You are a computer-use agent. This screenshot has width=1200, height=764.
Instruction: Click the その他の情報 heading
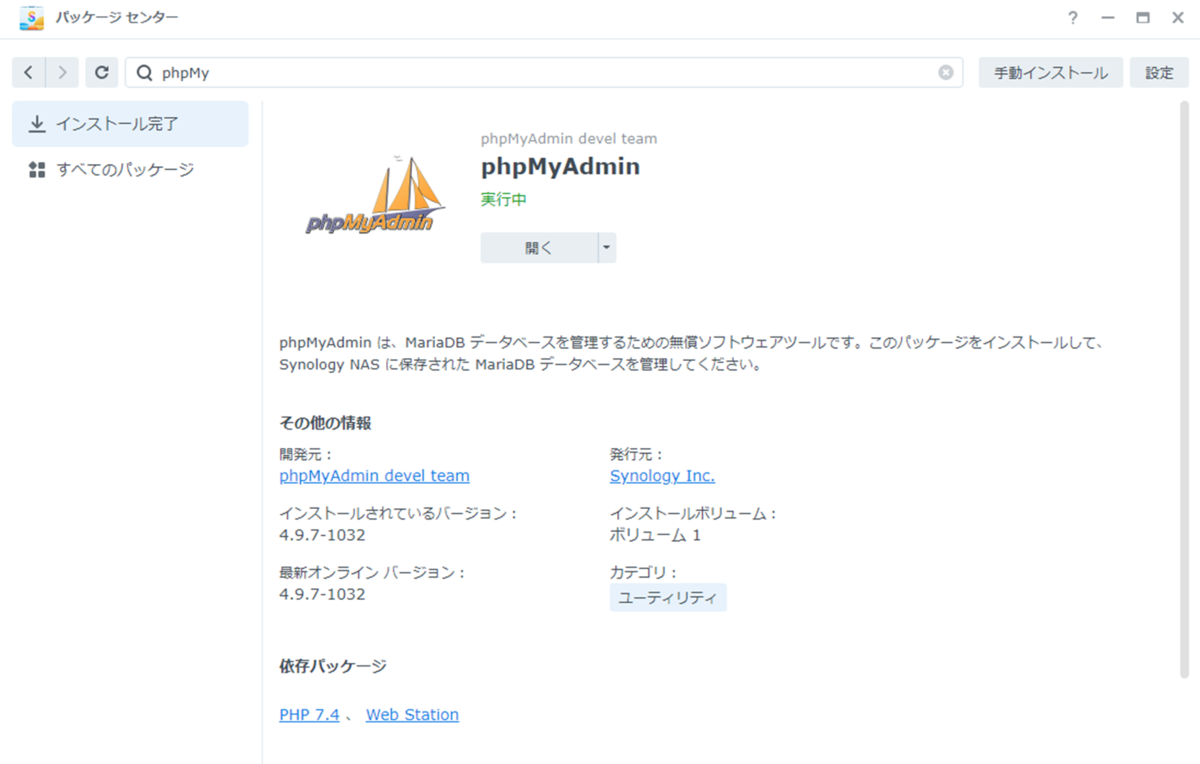pos(325,423)
